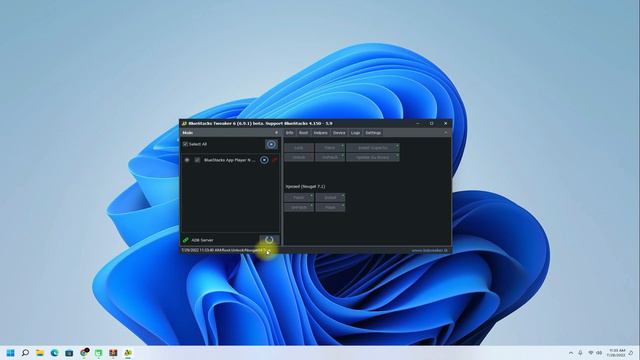Collapse the tab bar using the right chevron
The width and height of the screenshot is (640, 360).
click(446, 133)
